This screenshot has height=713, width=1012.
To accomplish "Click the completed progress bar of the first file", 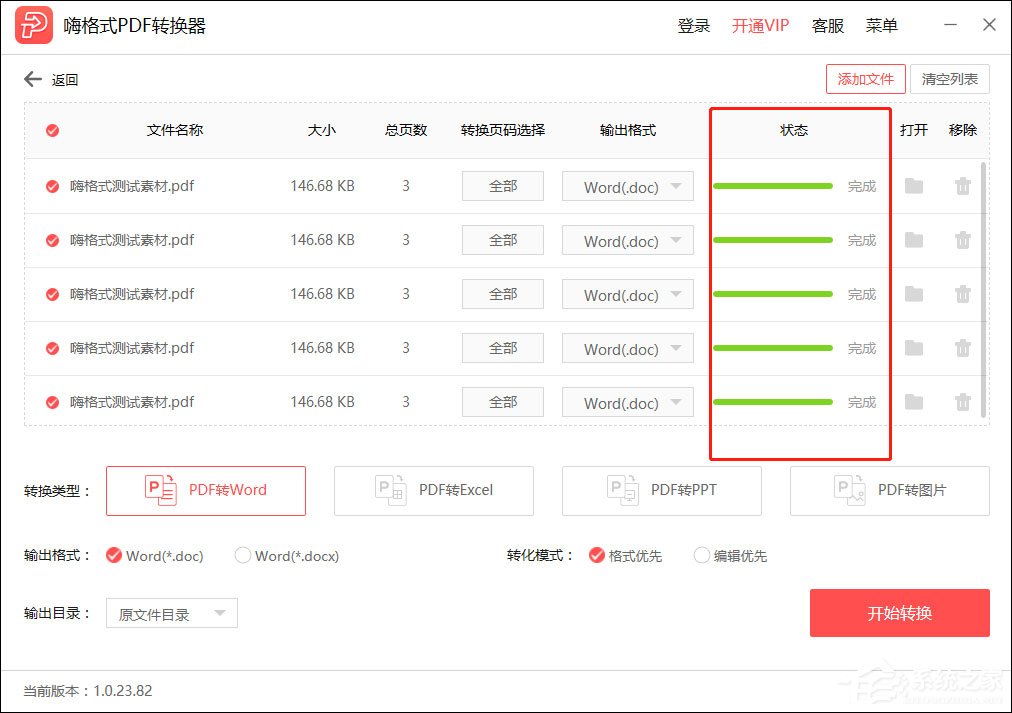I will [772, 186].
